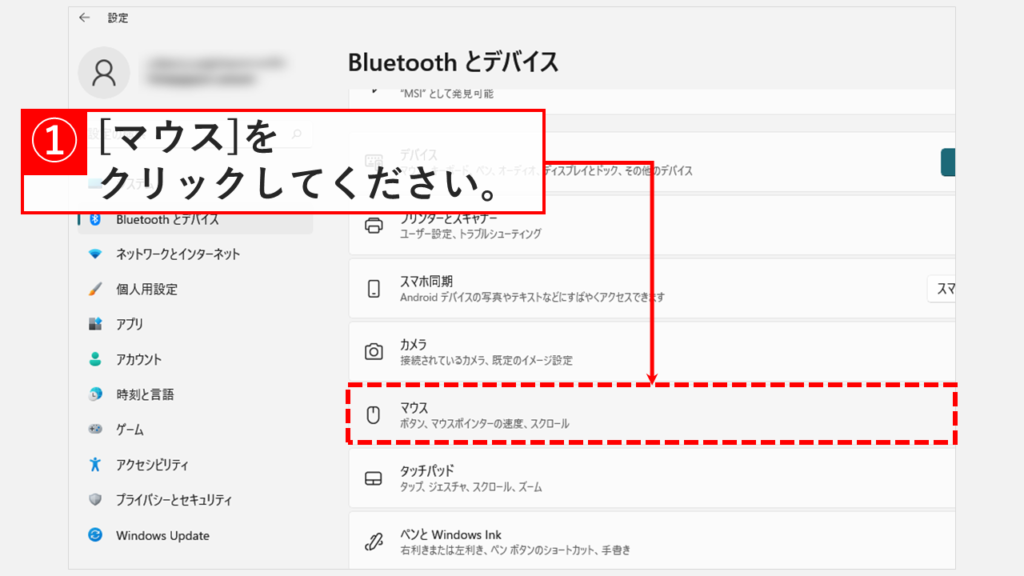Click text タップ、ジェスチャ、スクロール、ズーム
This screenshot has width=1024, height=576.
(471, 487)
